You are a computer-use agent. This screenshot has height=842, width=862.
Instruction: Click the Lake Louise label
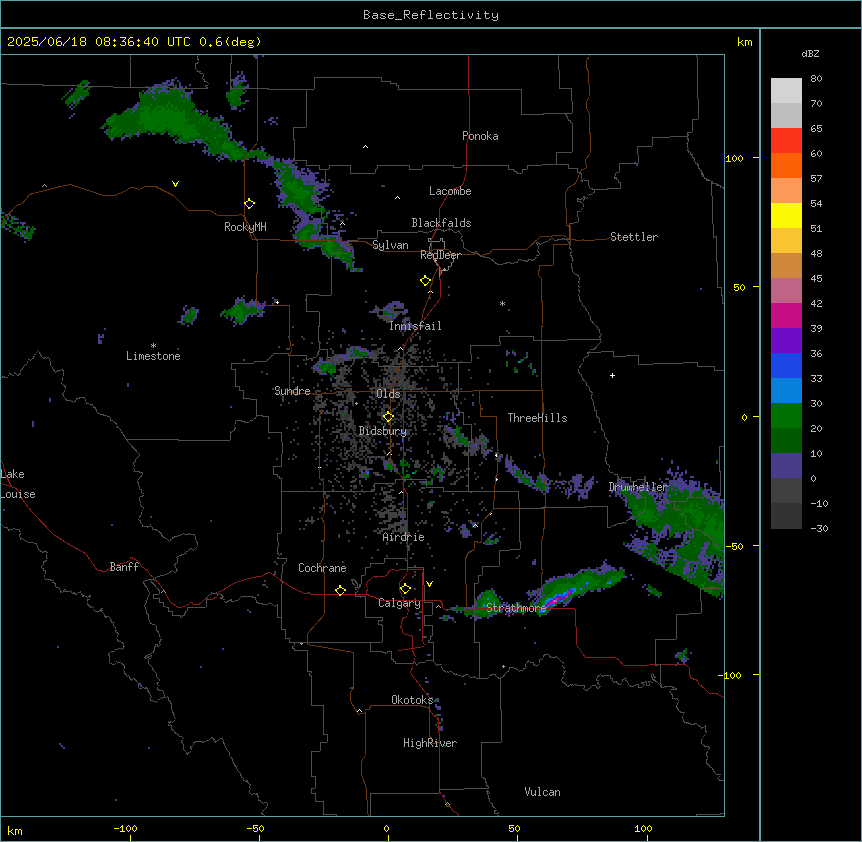click(x=18, y=484)
